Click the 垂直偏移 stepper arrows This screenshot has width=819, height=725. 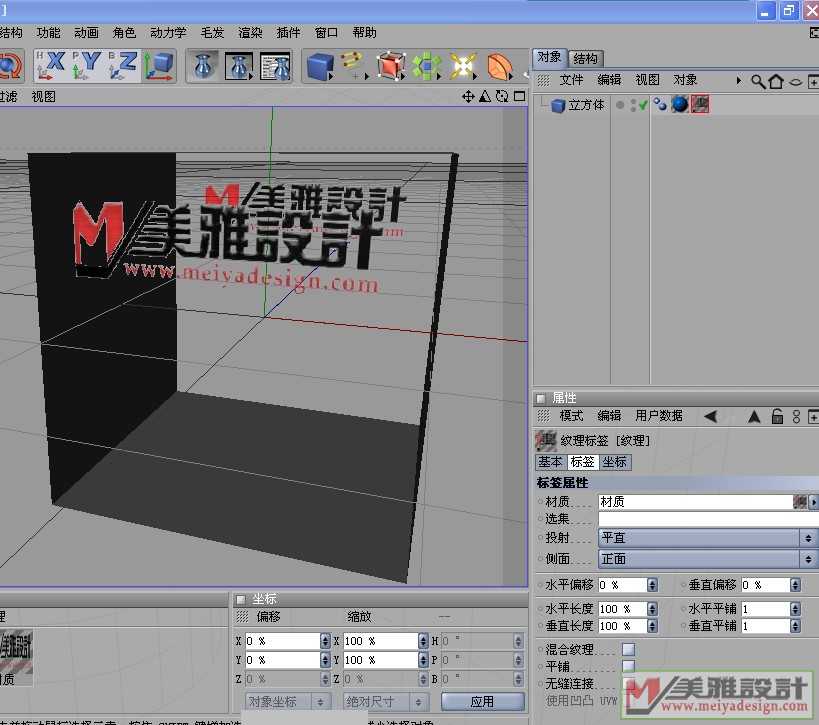tap(795, 585)
